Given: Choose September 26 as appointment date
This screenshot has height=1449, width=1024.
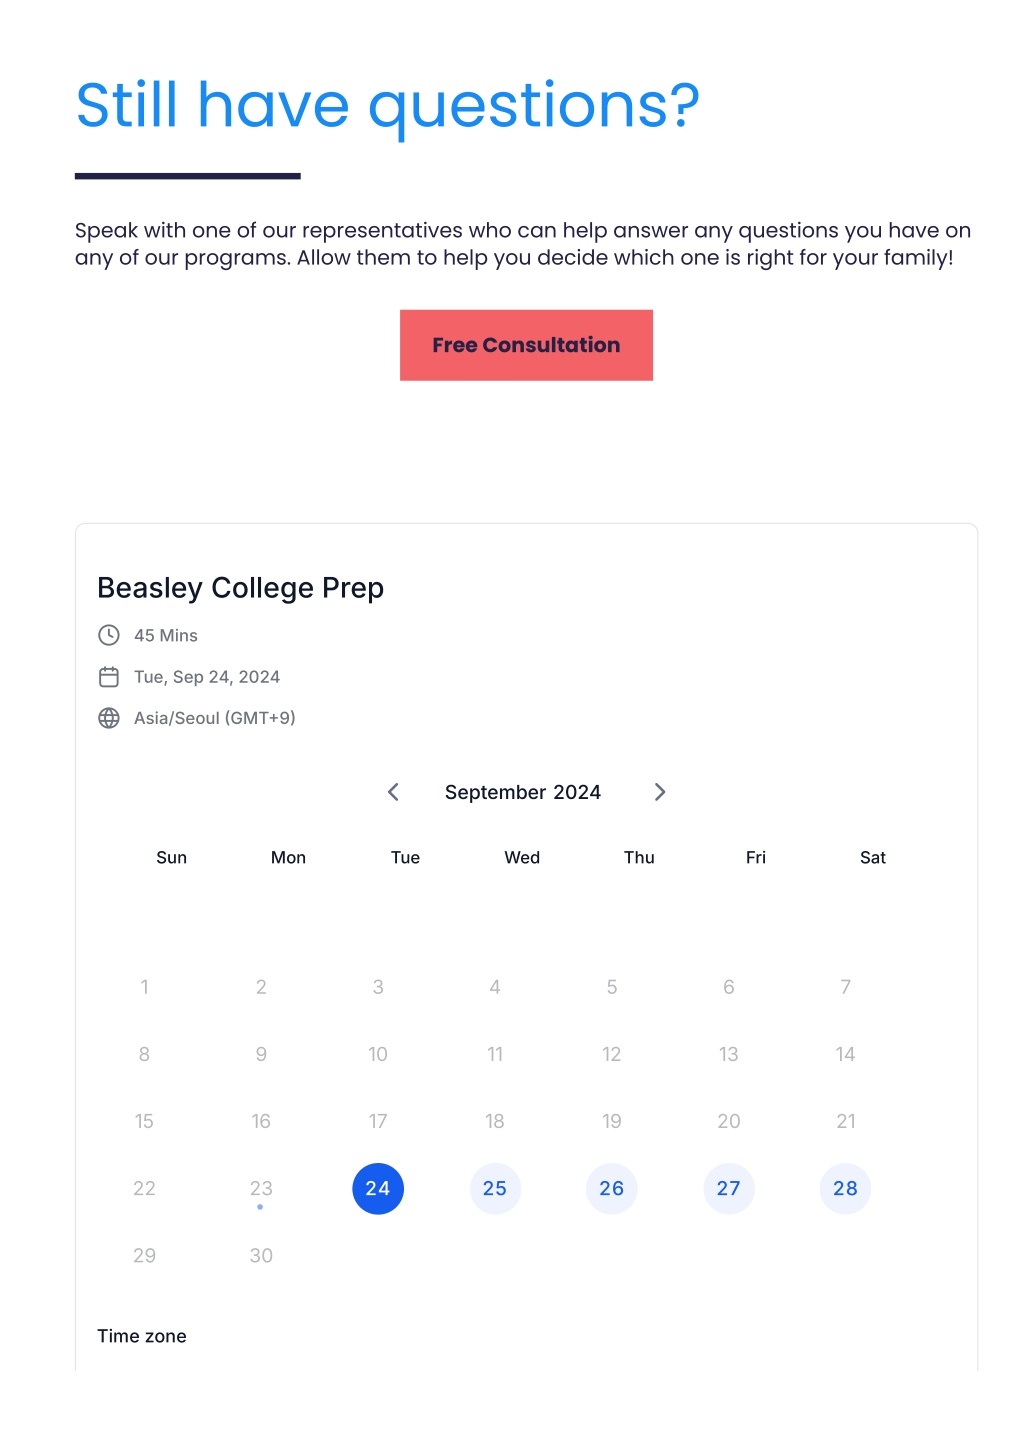Looking at the screenshot, I should pos(612,1189).
